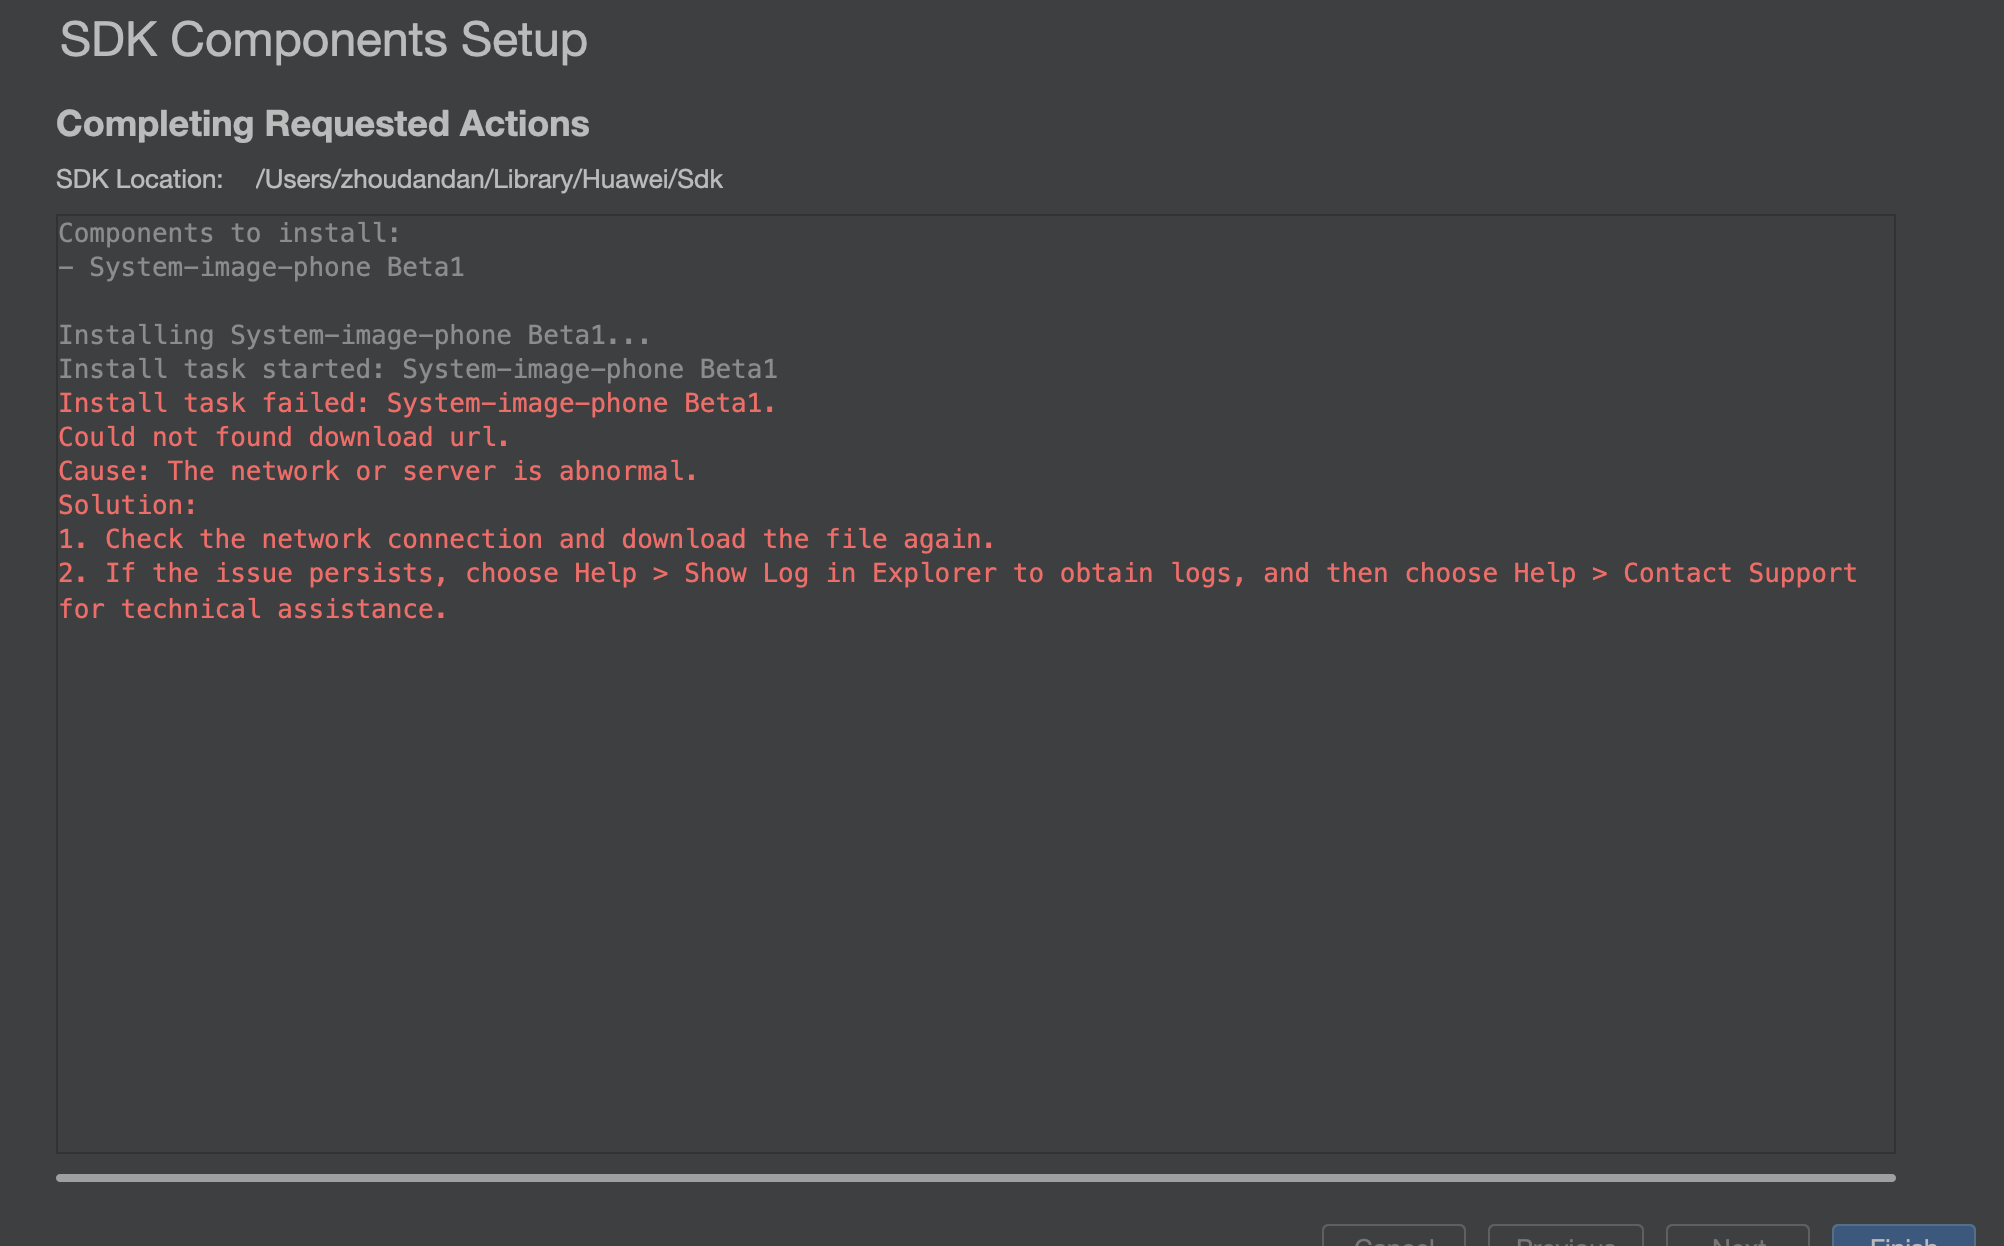The image size is (2004, 1246).
Task: Click 'for technical assistance.' log line
Action: click(x=252, y=609)
